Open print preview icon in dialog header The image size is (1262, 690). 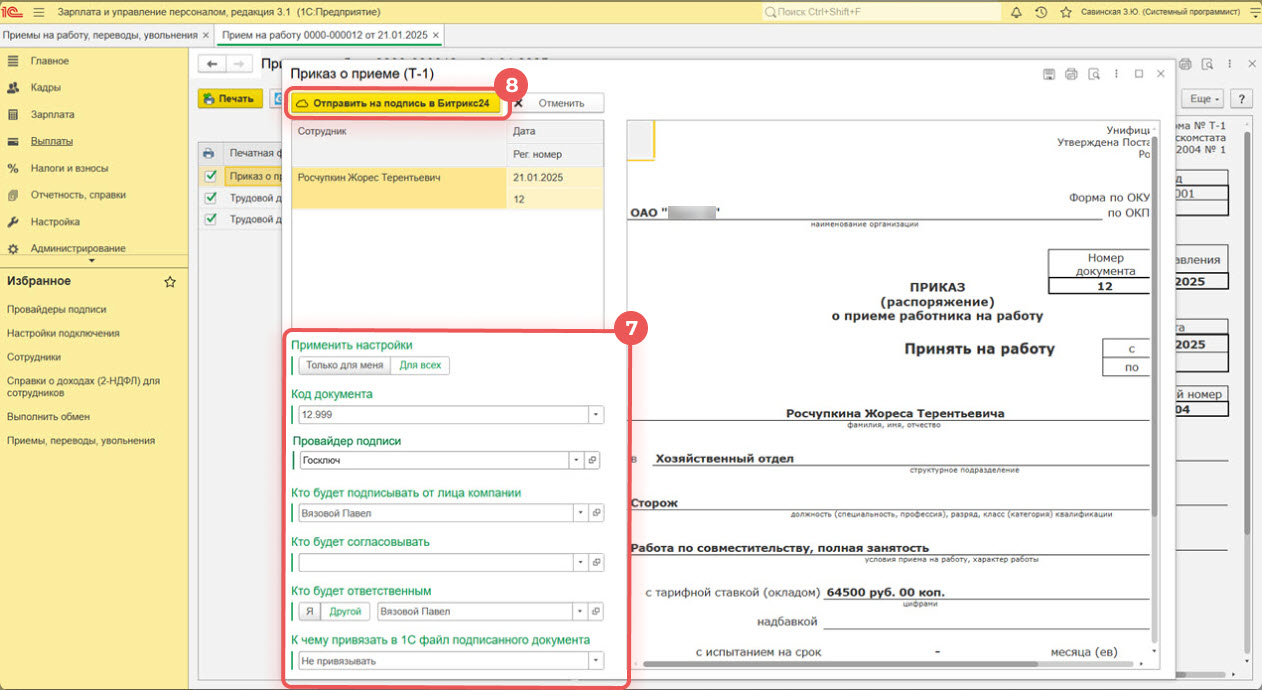tap(1094, 74)
